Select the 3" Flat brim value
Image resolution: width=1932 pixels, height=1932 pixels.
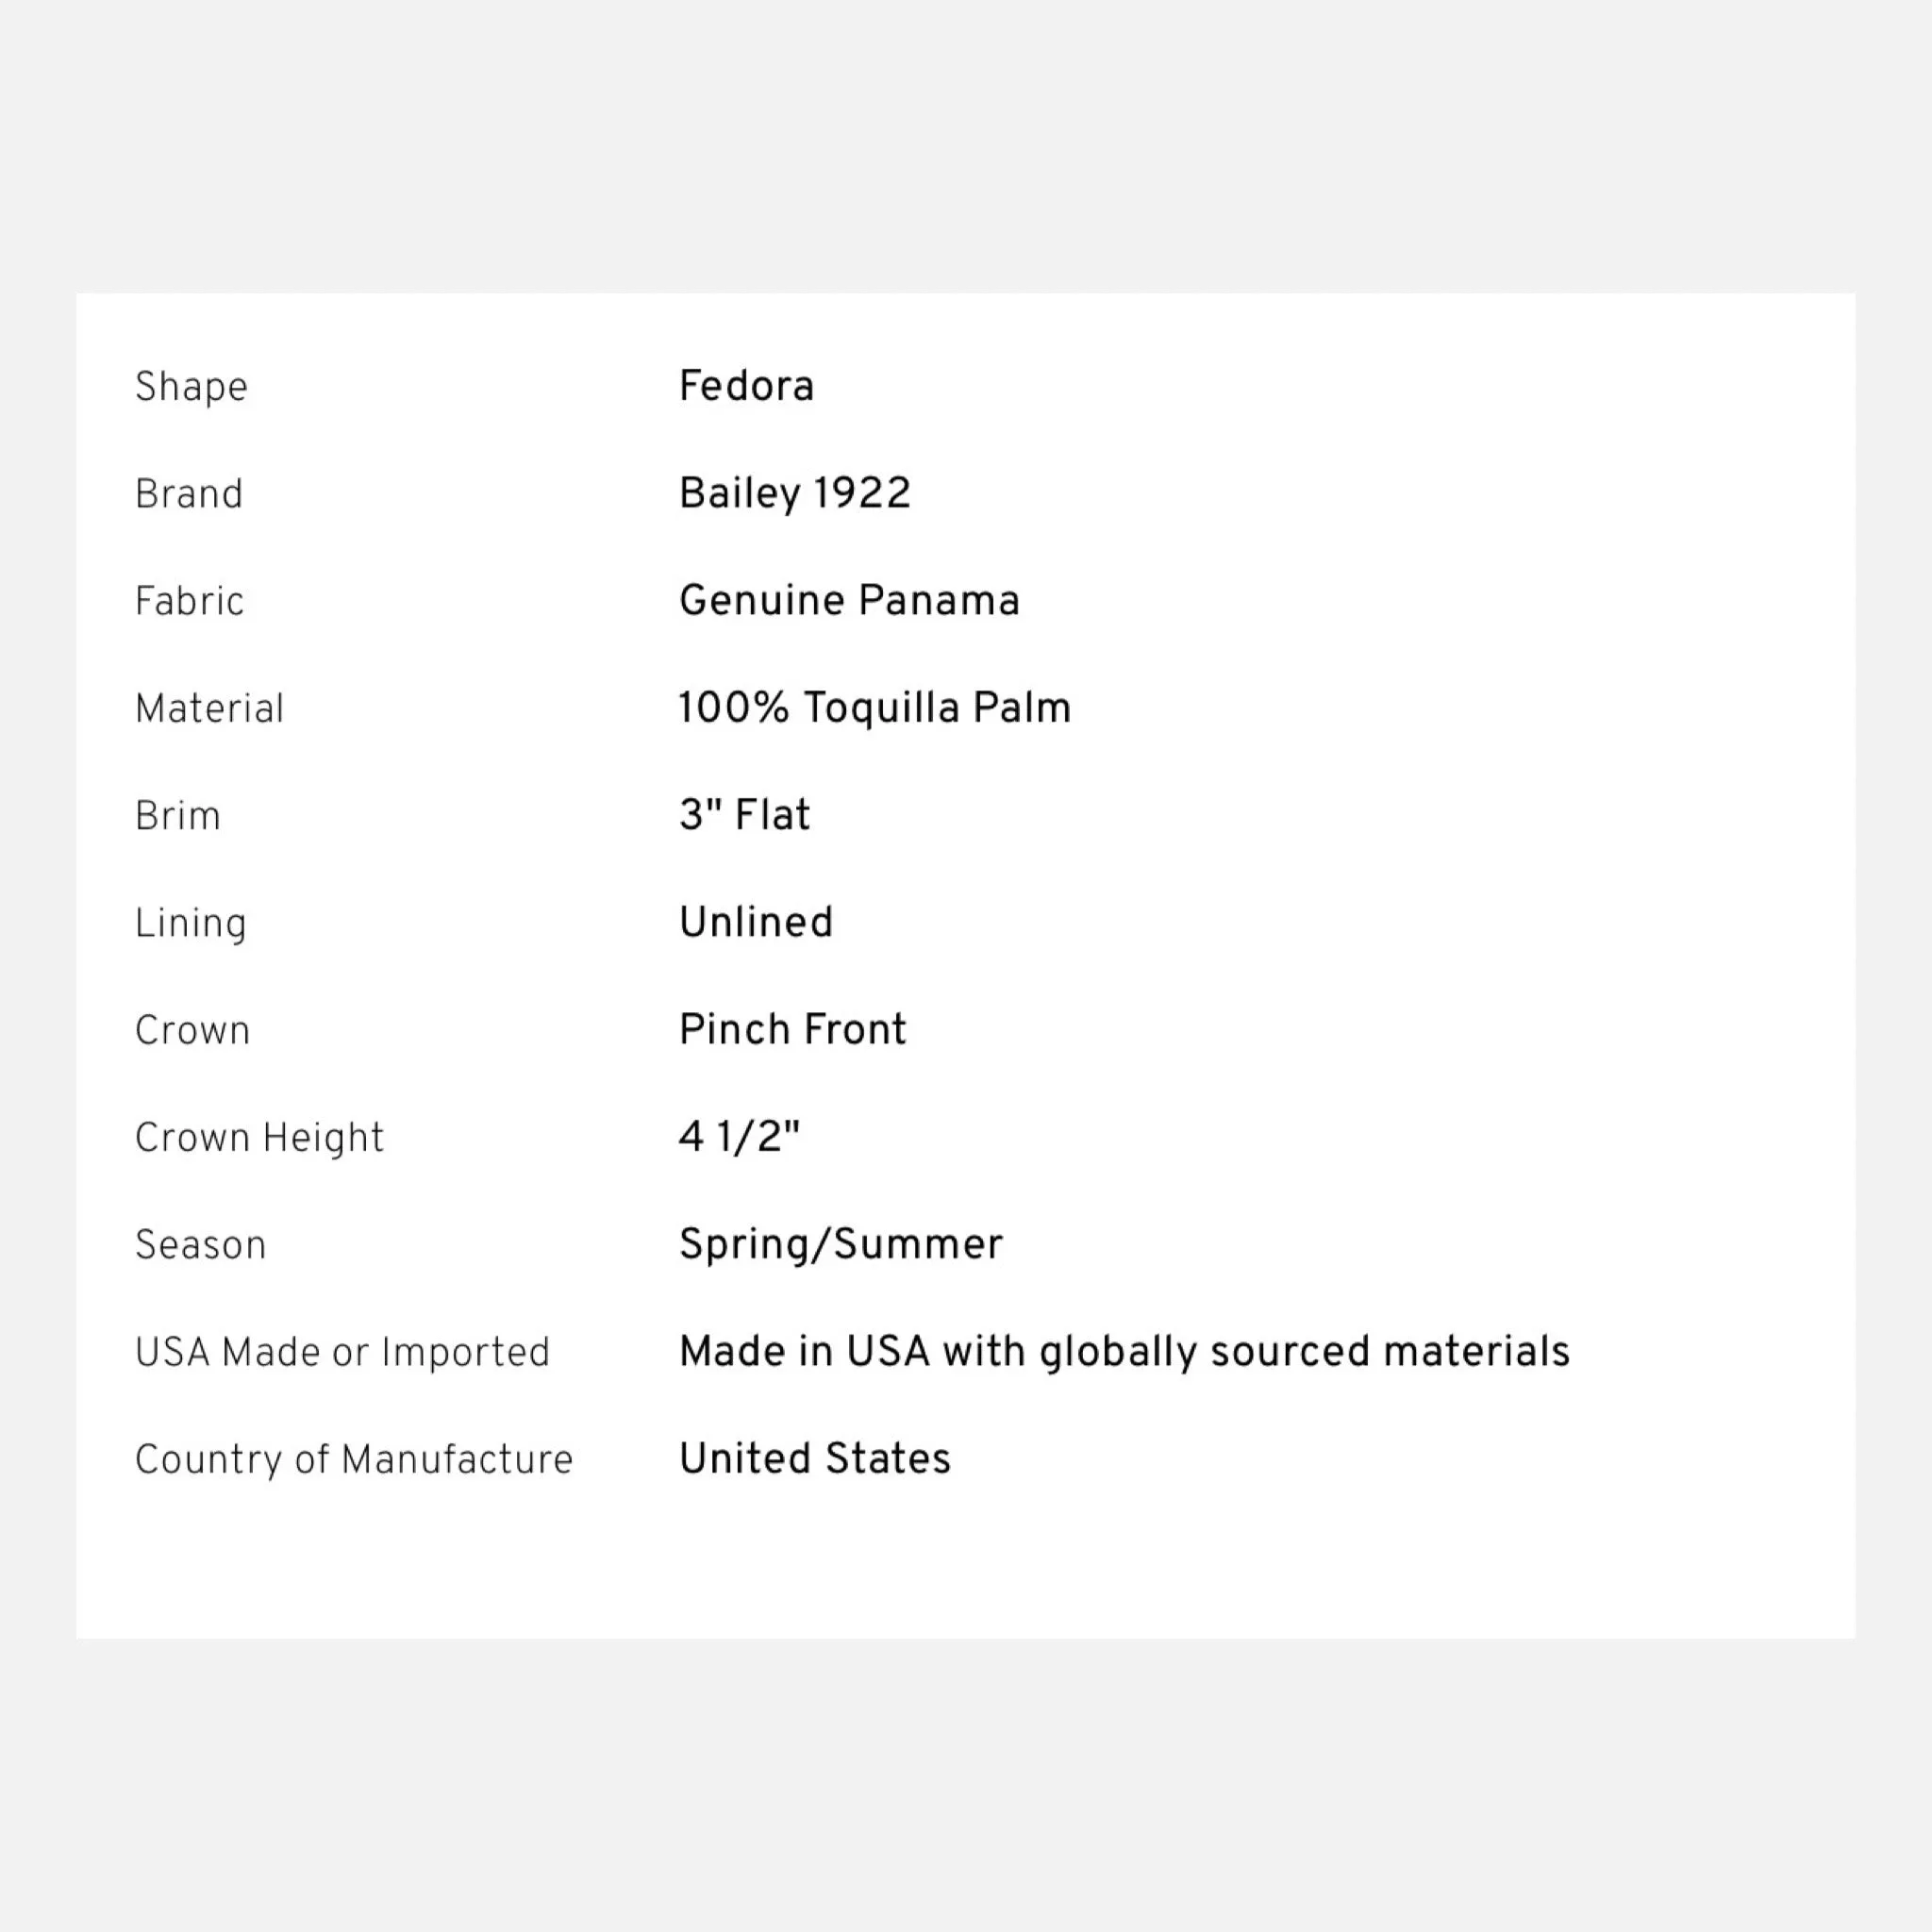pyautogui.click(x=744, y=815)
